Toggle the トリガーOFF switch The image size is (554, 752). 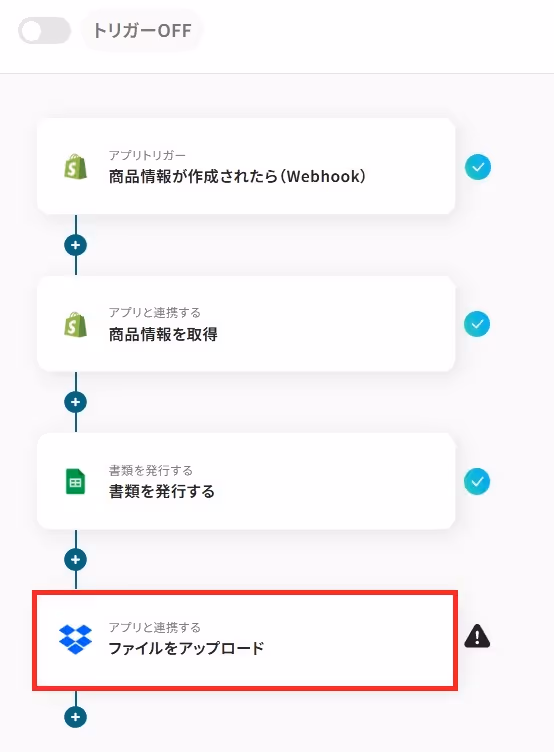point(44,31)
